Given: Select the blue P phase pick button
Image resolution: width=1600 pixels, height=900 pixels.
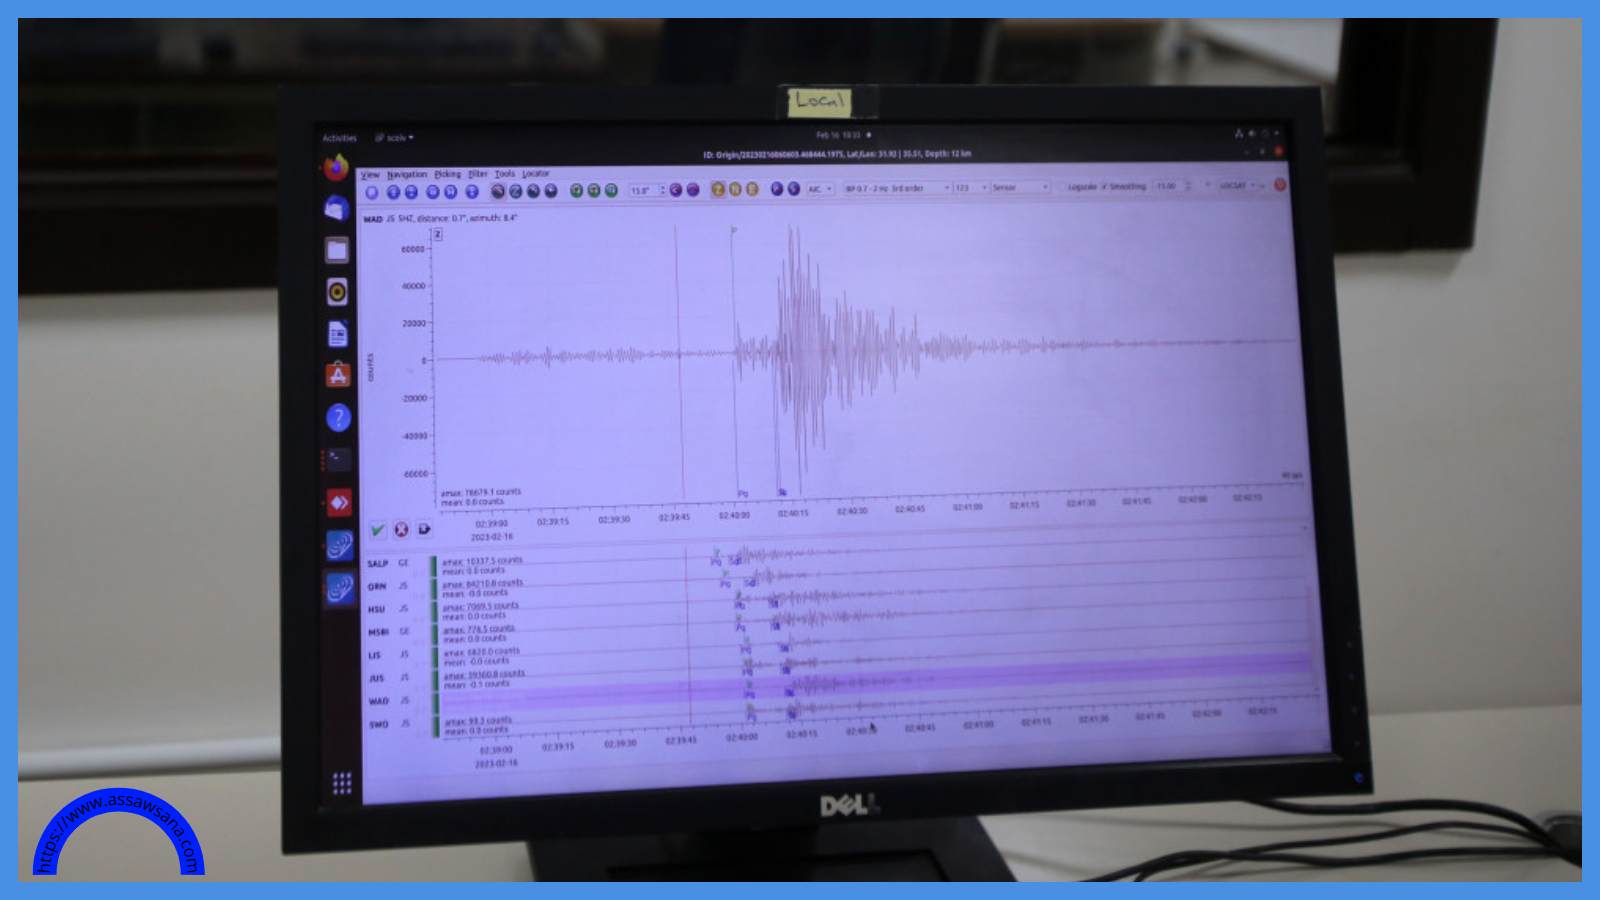Looking at the screenshot, I should (776, 189).
